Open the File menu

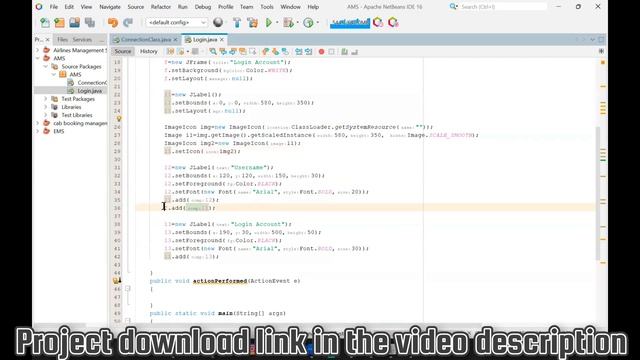coord(53,7)
